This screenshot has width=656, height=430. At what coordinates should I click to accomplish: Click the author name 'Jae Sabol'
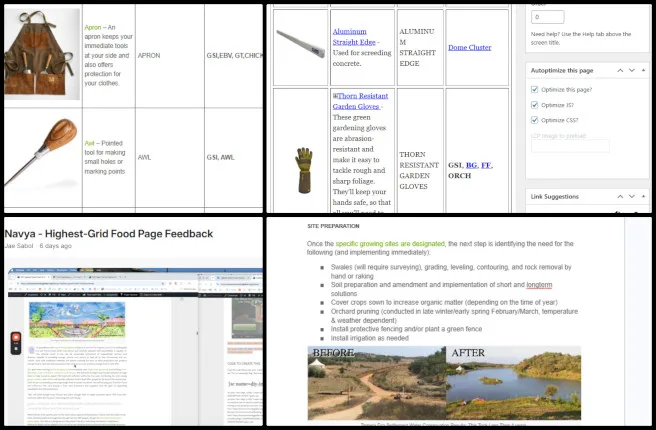pyautogui.click(x=19, y=246)
